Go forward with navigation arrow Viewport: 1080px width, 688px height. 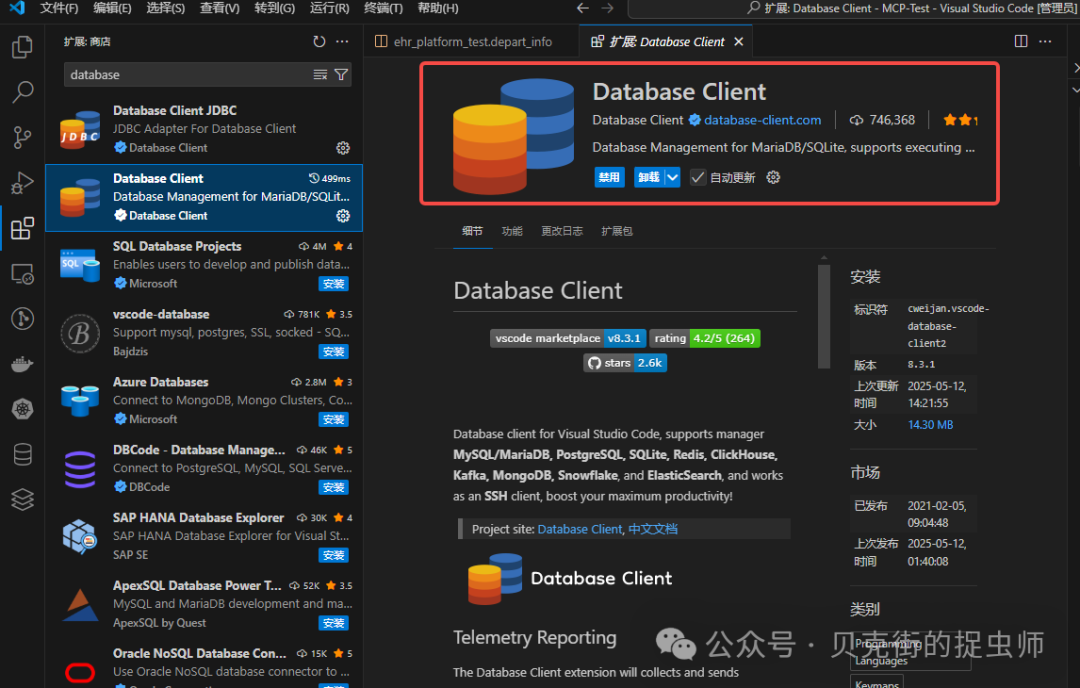[608, 8]
